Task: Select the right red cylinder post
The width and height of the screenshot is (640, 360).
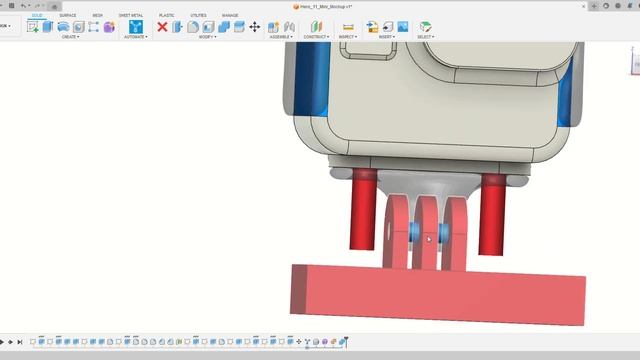Action: 492,215
